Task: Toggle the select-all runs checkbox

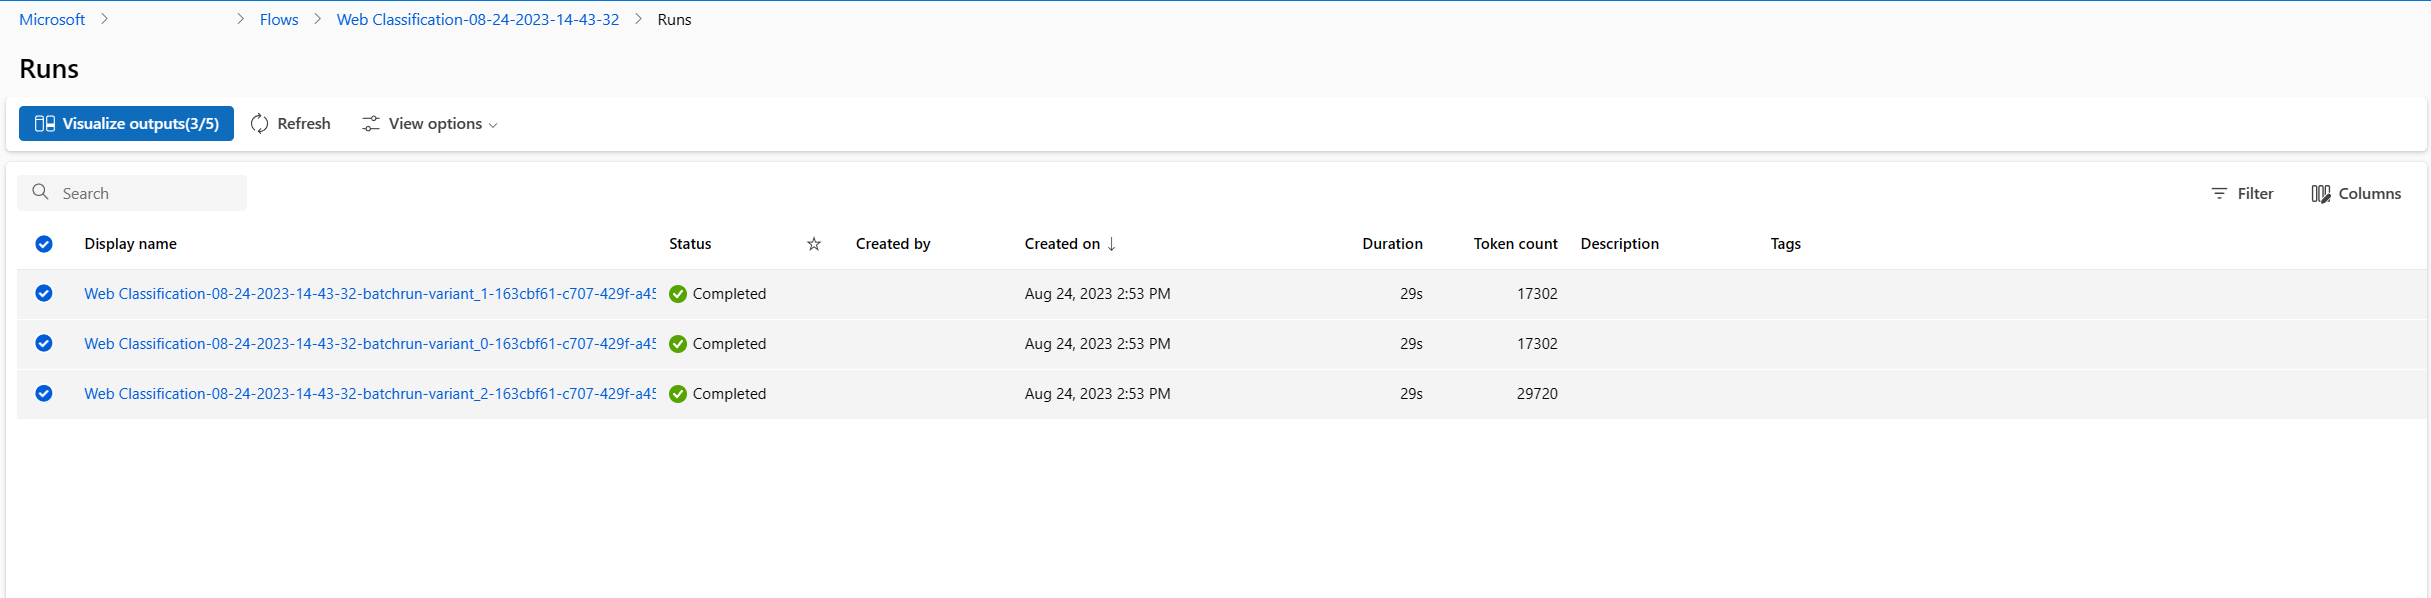Action: click(x=44, y=244)
